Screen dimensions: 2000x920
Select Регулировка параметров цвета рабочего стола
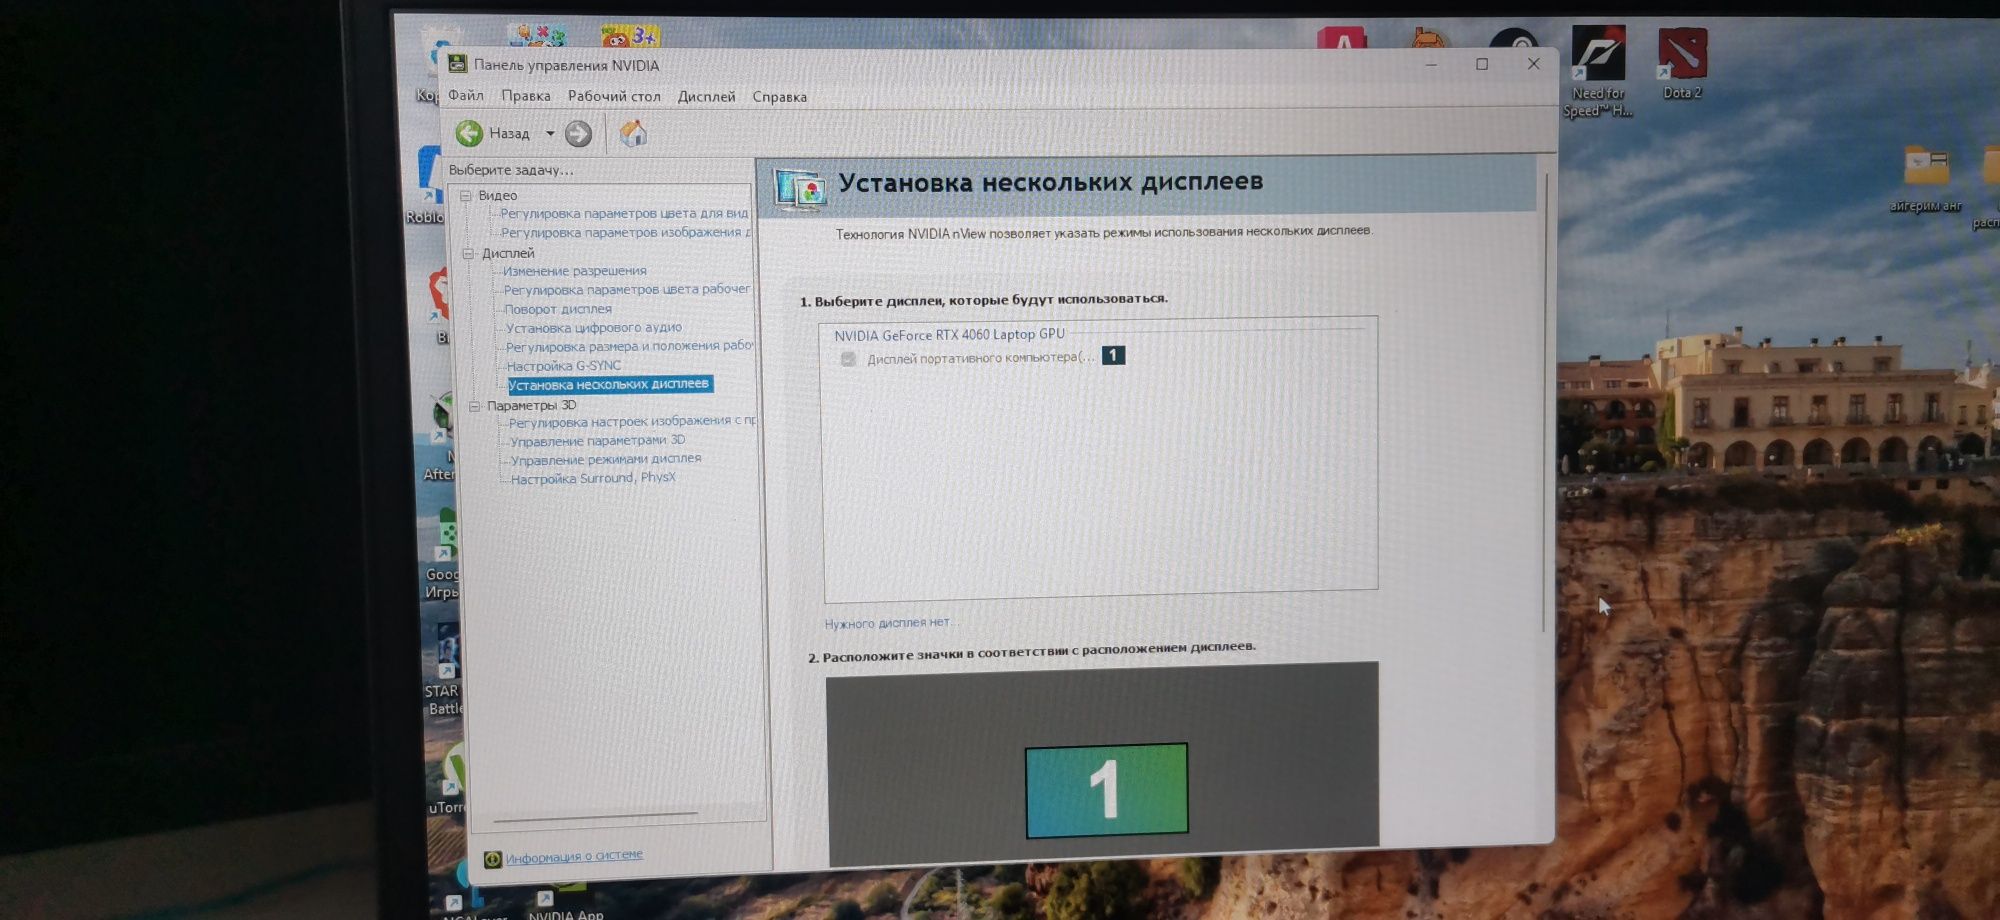[627, 289]
